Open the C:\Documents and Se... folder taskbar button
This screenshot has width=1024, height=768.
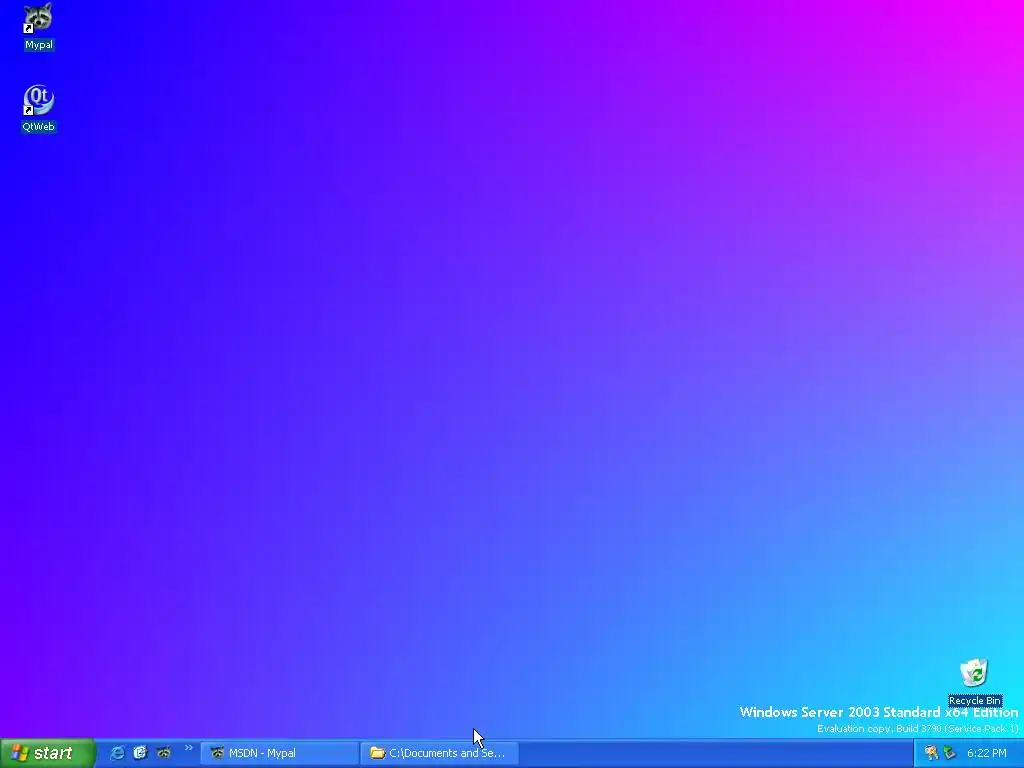(440, 753)
